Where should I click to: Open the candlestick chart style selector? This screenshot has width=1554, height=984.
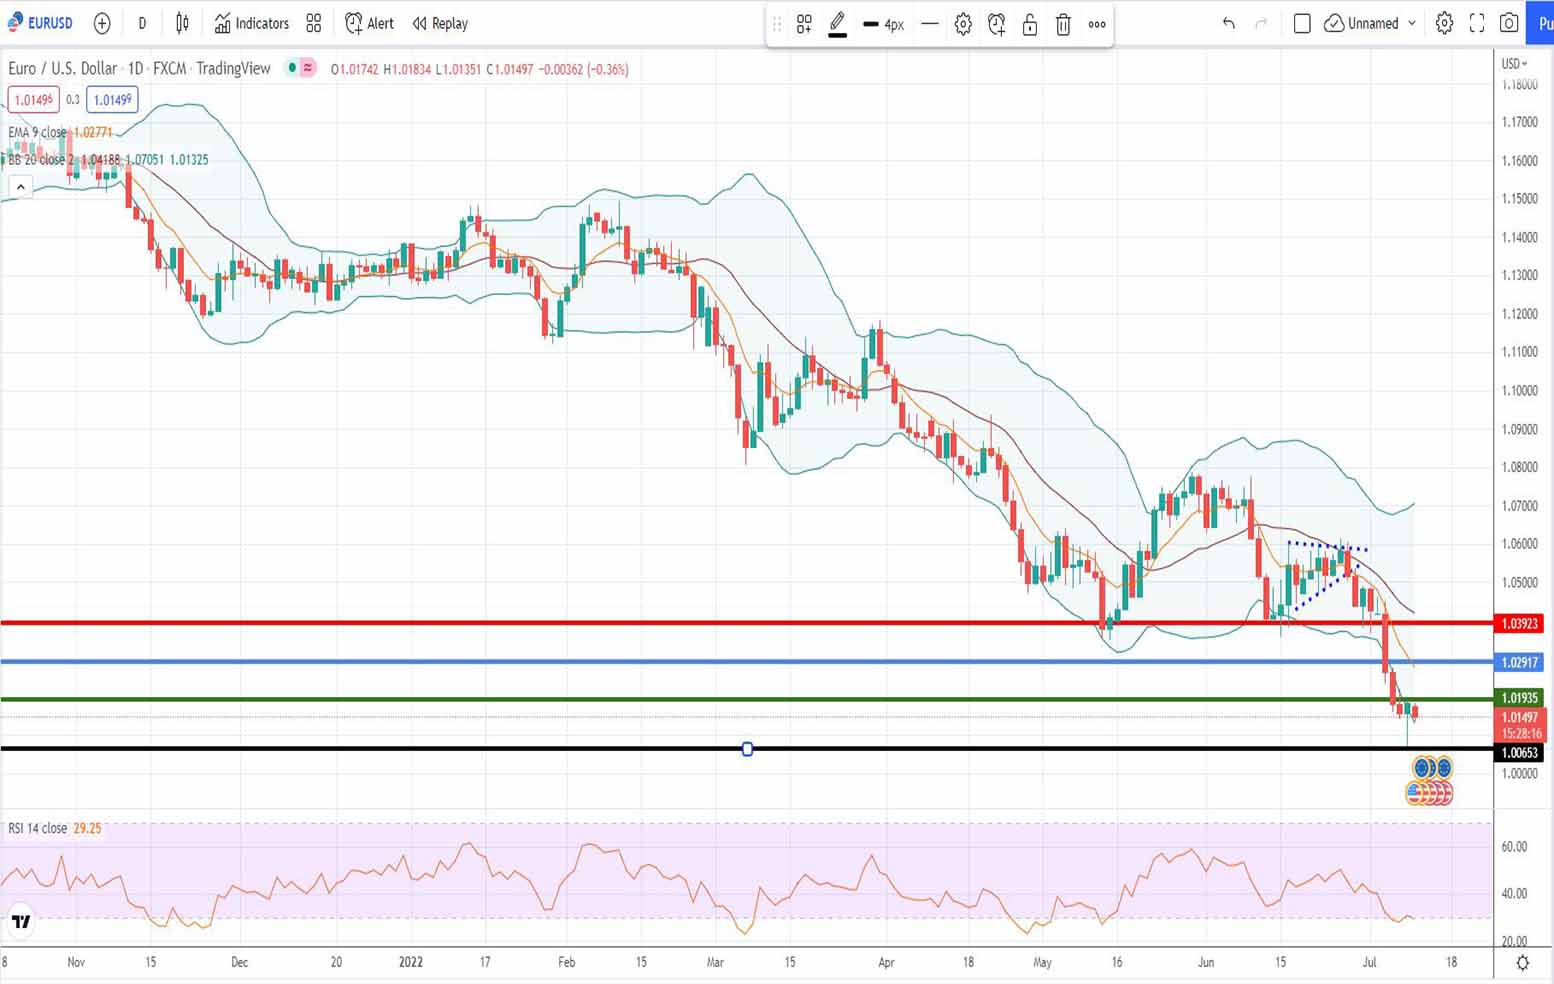pos(182,23)
